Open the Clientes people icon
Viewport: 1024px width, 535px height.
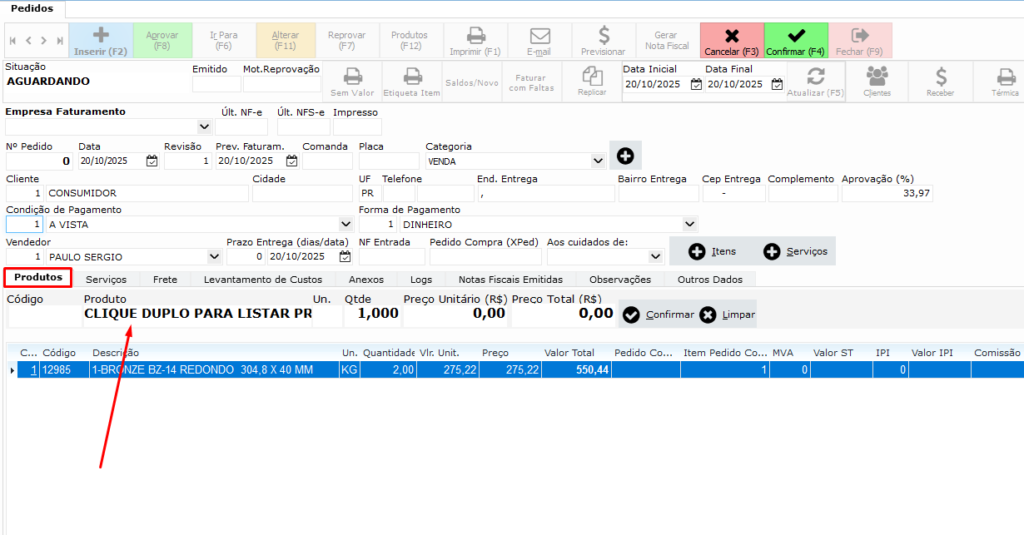click(x=877, y=77)
